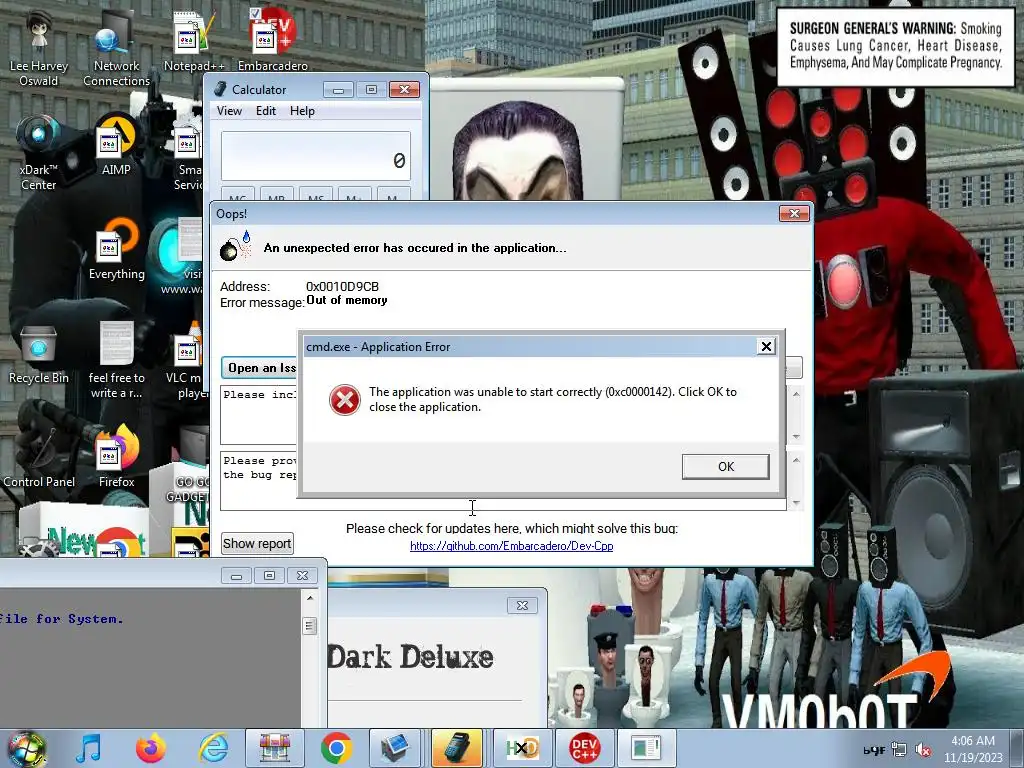Click scroll up arrow in 'File for System' window
This screenshot has height=768, width=1024.
coord(310,598)
